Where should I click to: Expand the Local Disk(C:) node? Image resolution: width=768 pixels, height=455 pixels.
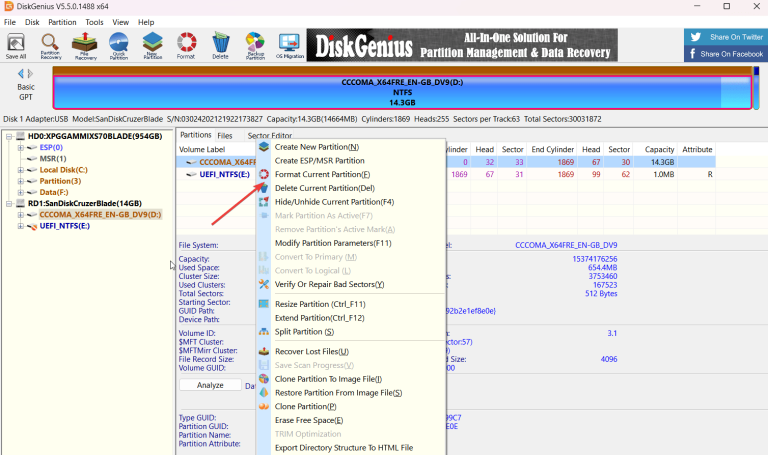pos(21,170)
